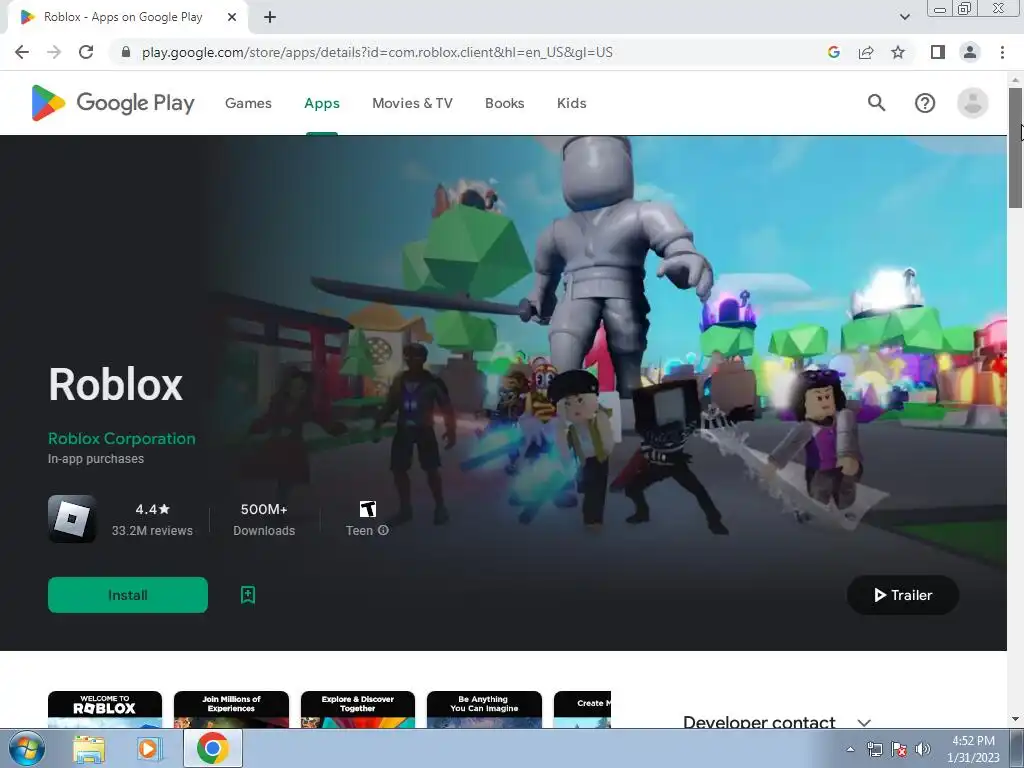Open the Help center question-mark icon

coord(925,103)
